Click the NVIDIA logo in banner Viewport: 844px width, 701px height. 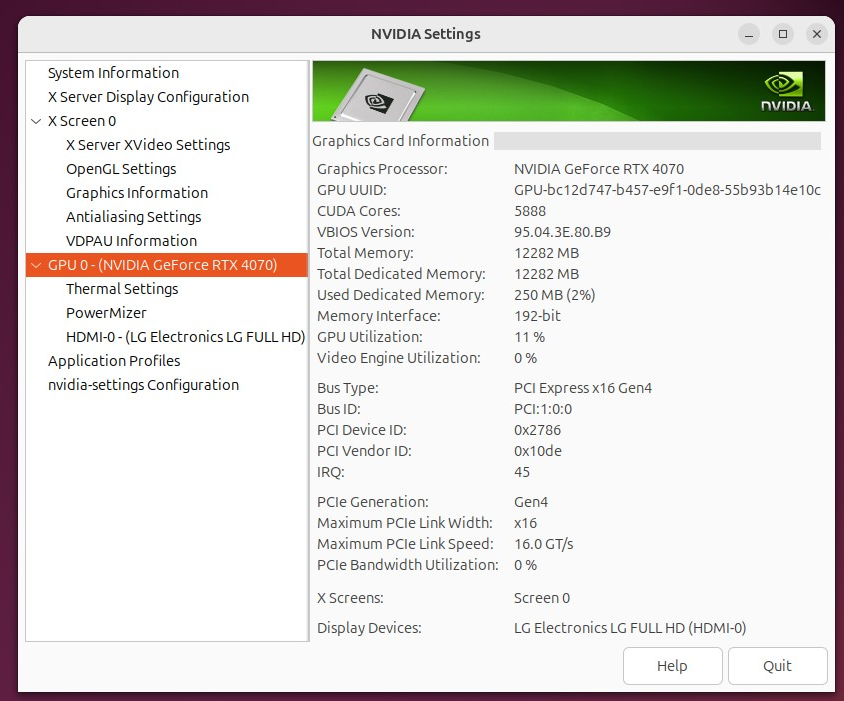[786, 92]
